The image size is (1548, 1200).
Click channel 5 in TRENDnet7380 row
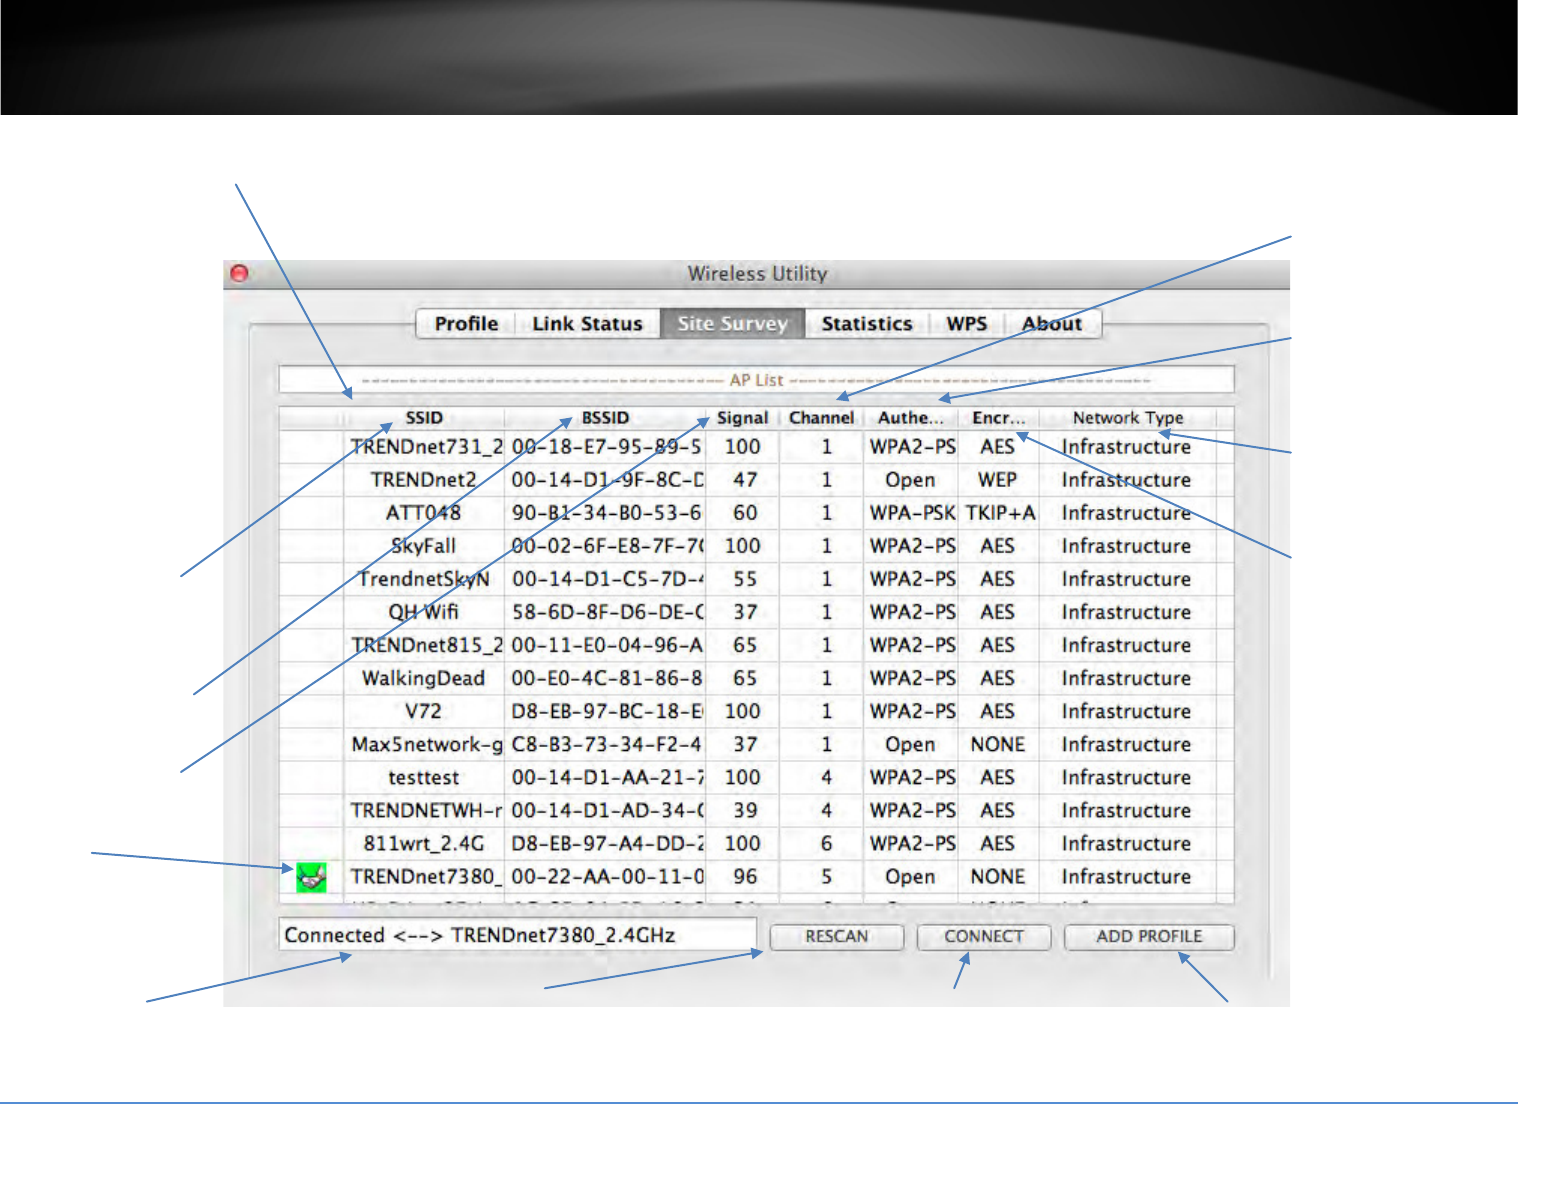click(x=826, y=877)
